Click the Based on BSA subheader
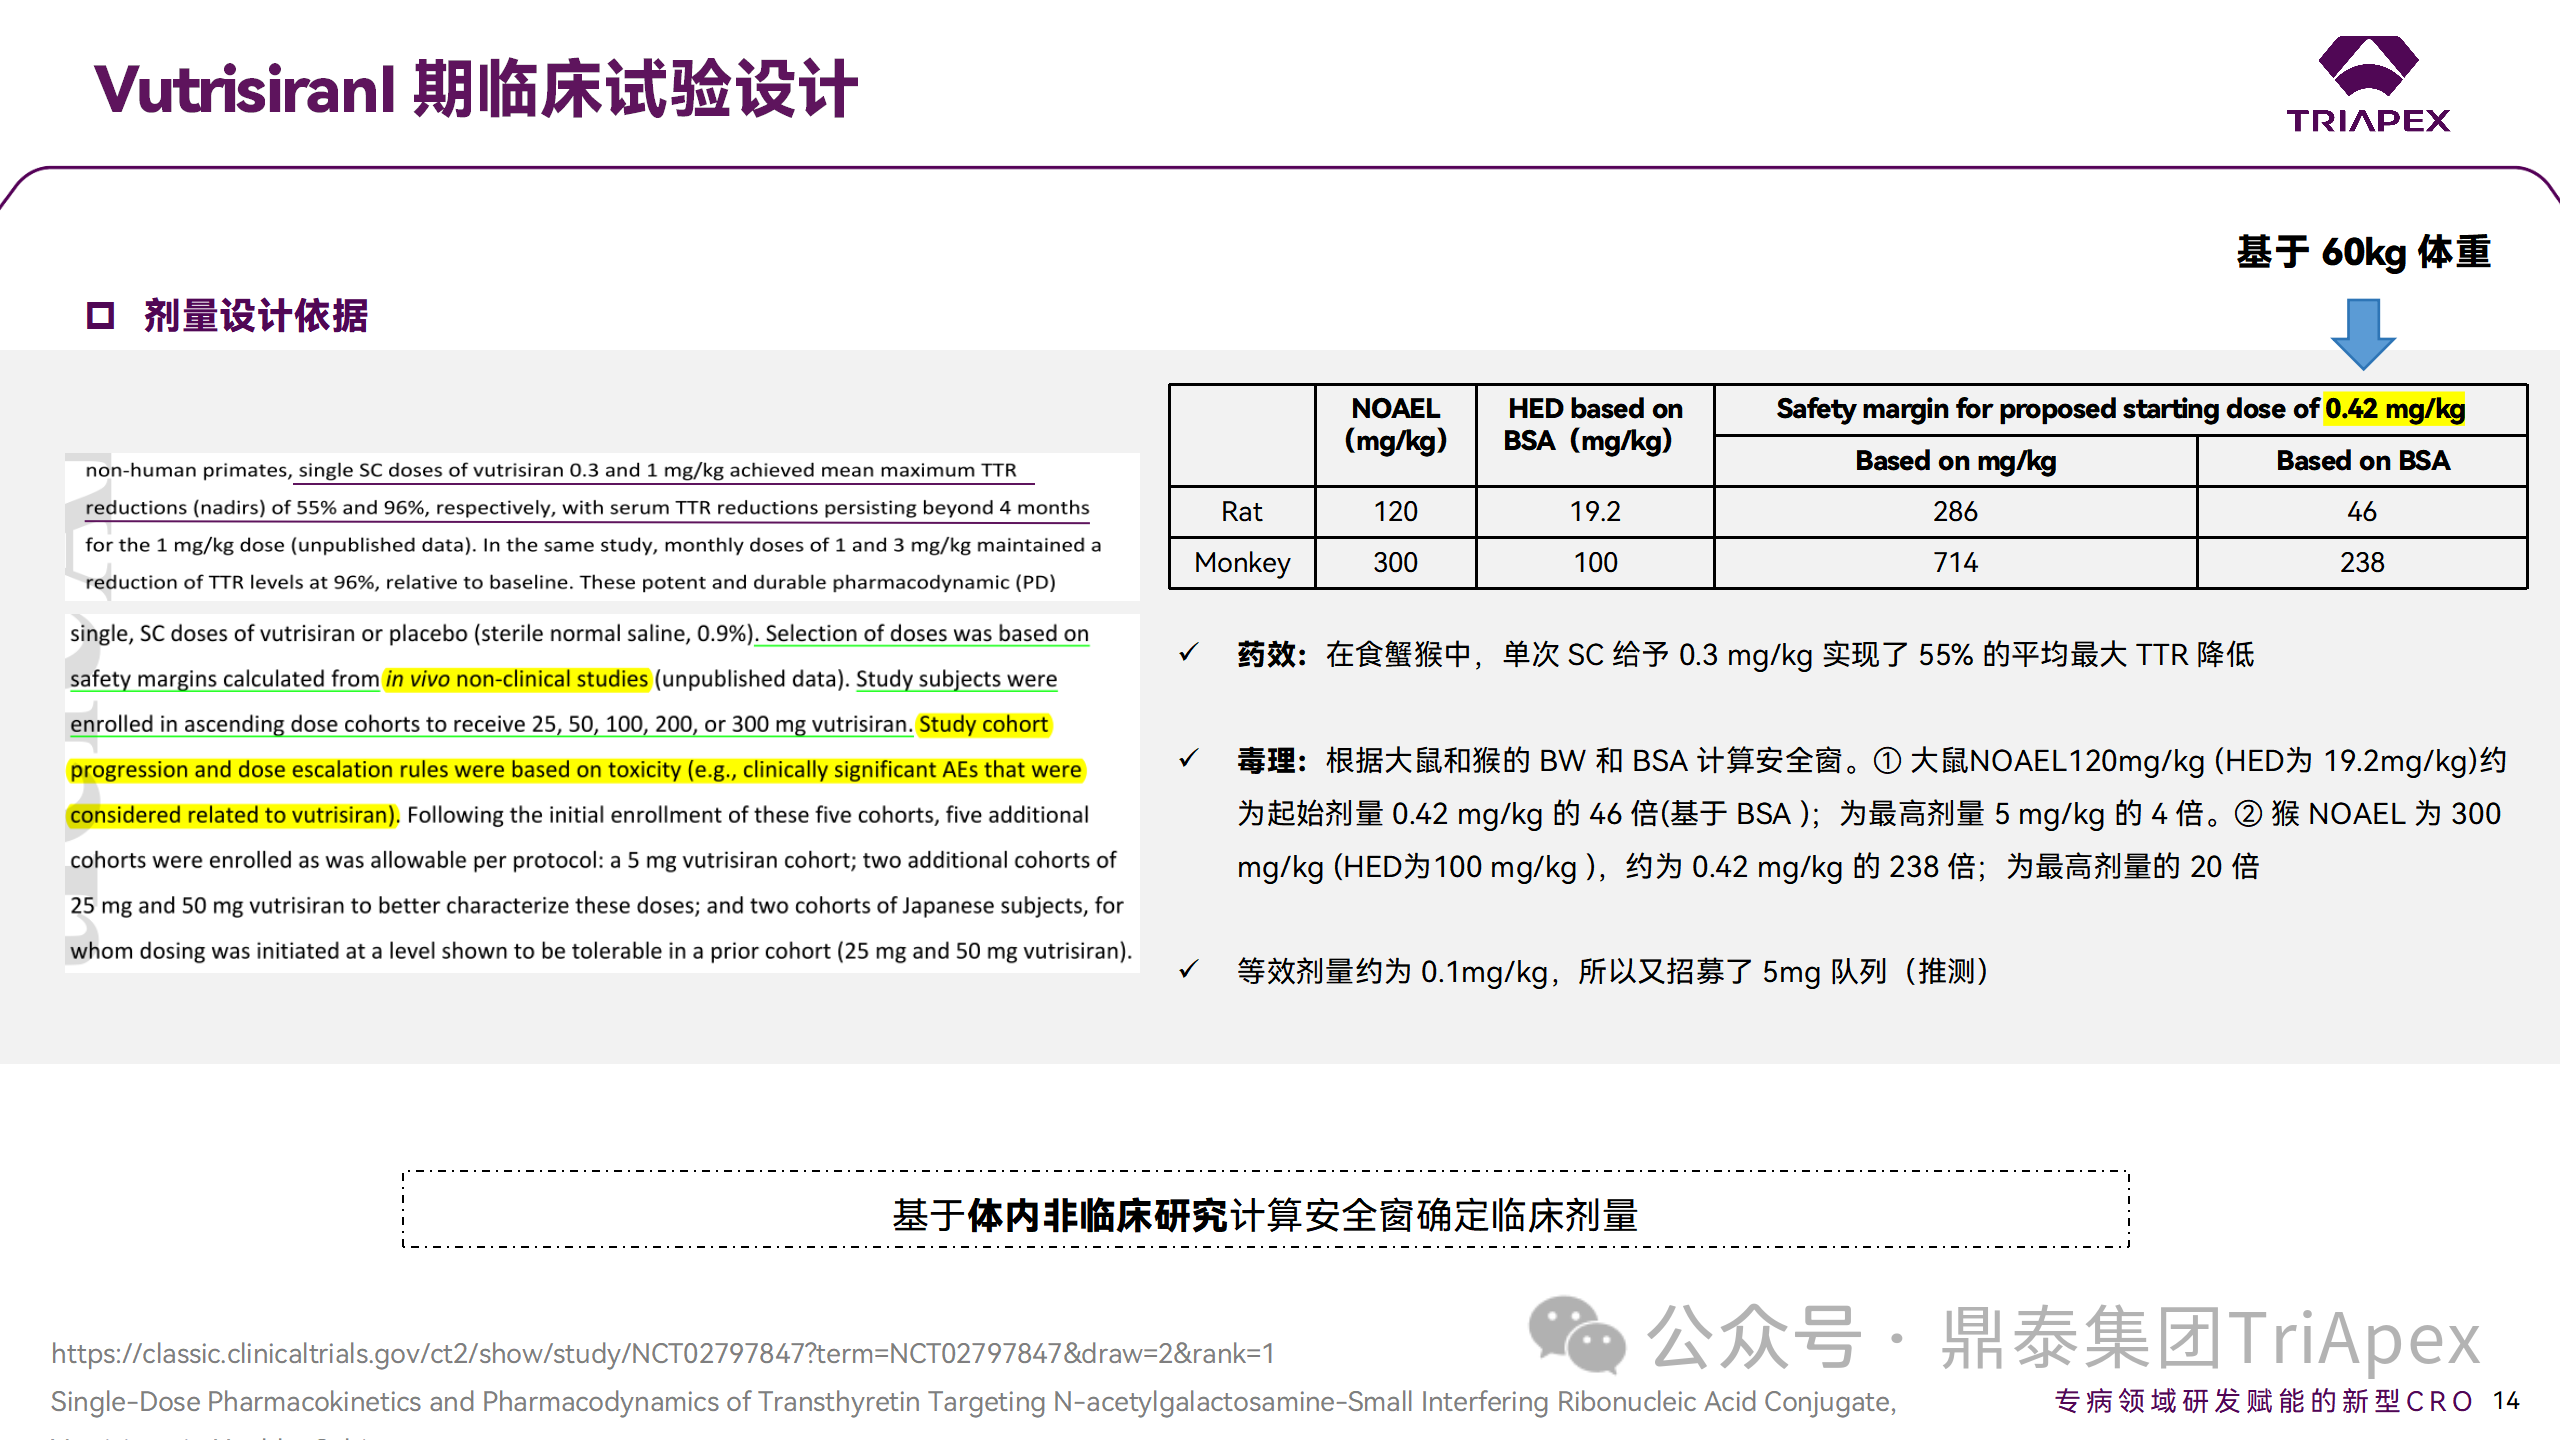Viewport: 2560px width, 1440px height. pos(2362,461)
